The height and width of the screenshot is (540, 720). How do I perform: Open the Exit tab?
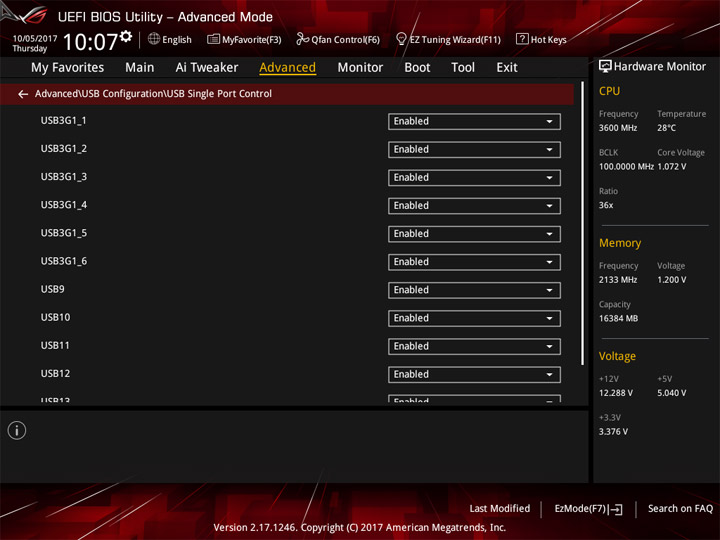point(507,68)
